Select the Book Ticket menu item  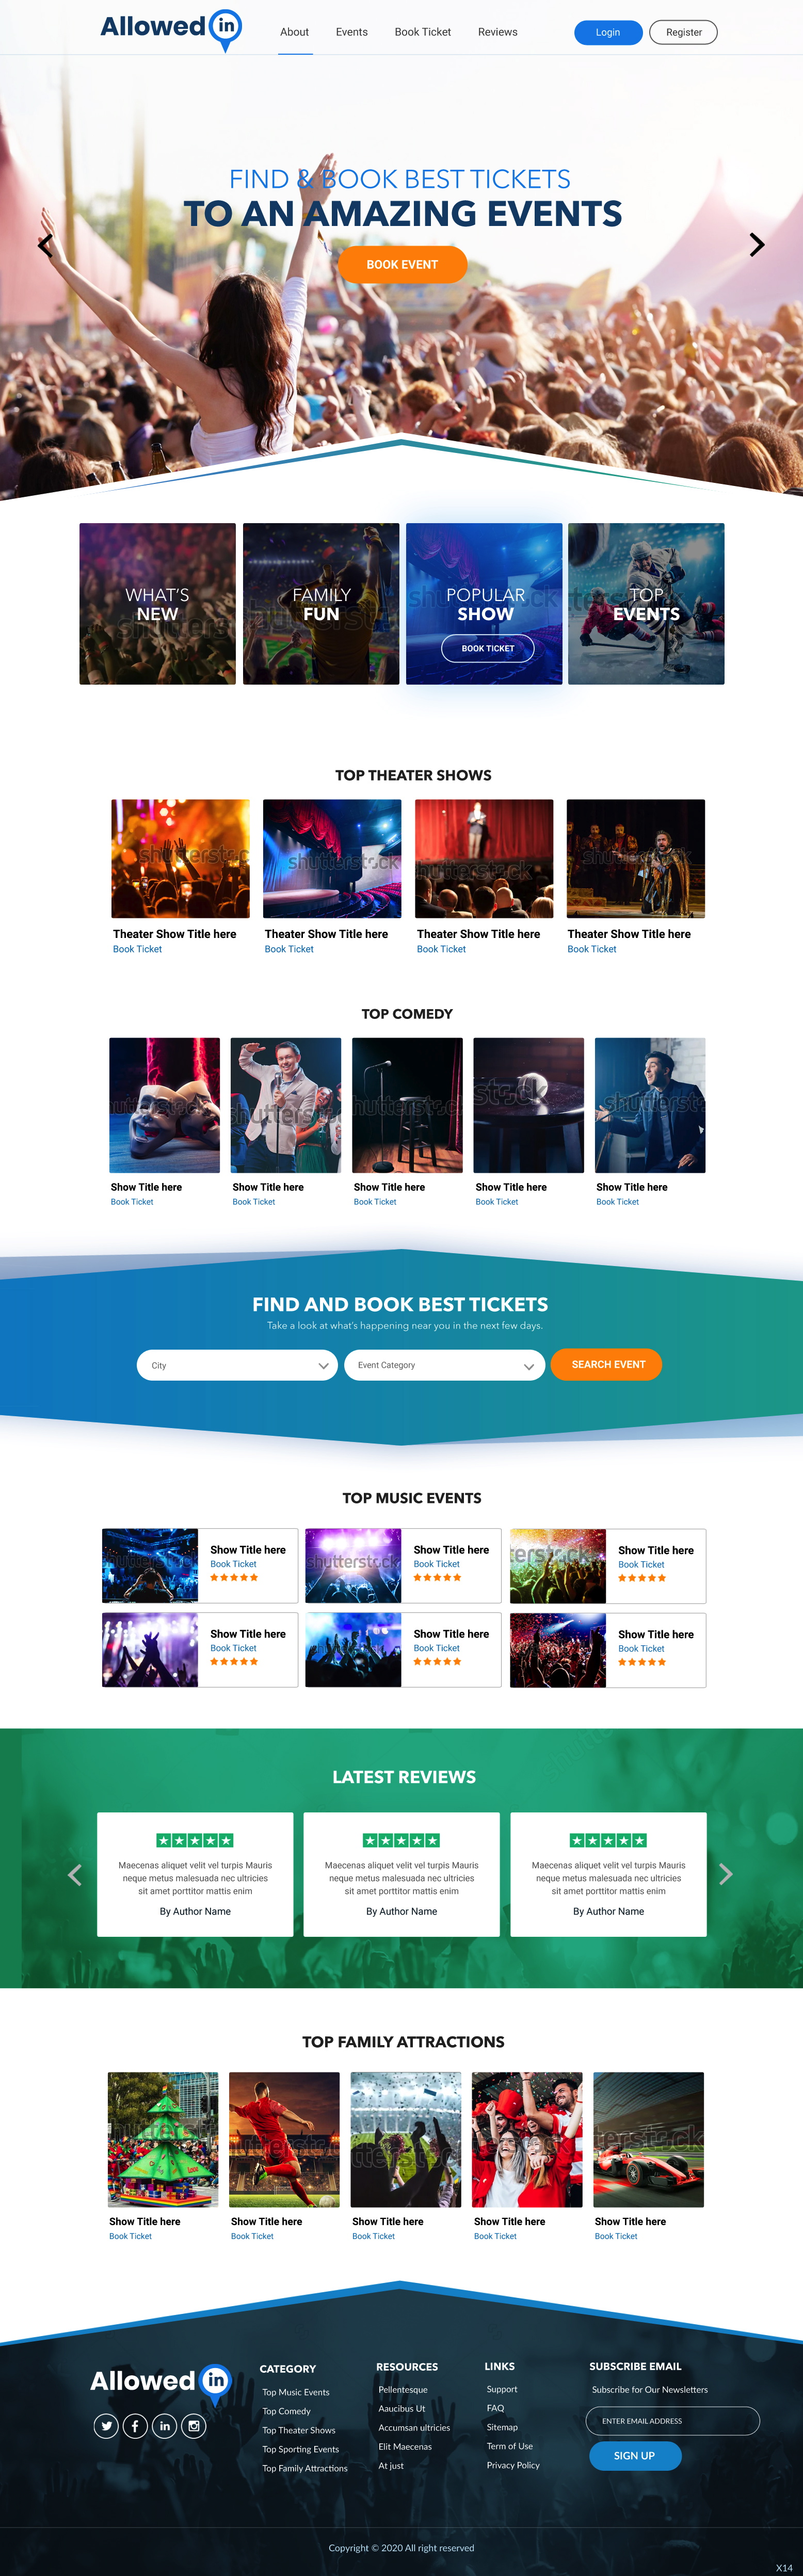423,32
